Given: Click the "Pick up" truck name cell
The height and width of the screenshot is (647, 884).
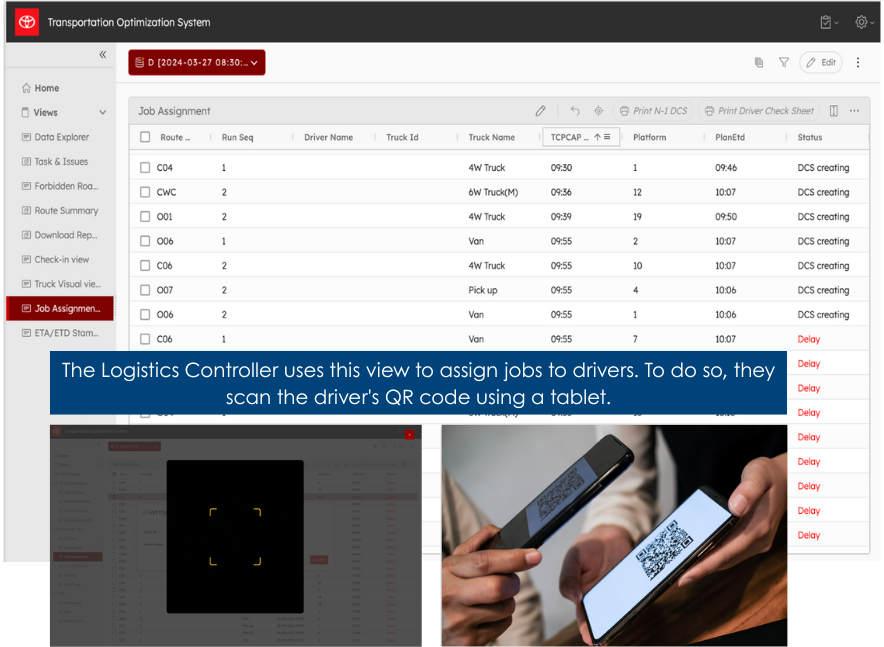Looking at the screenshot, I should tap(483, 290).
